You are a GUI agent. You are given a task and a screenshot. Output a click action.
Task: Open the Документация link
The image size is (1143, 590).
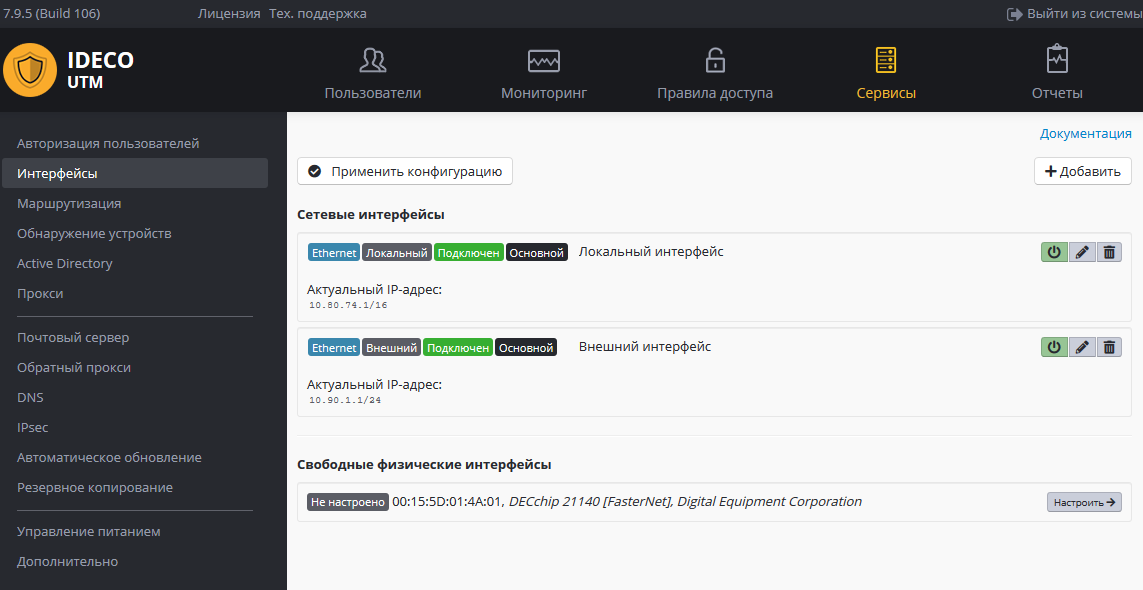(1085, 133)
